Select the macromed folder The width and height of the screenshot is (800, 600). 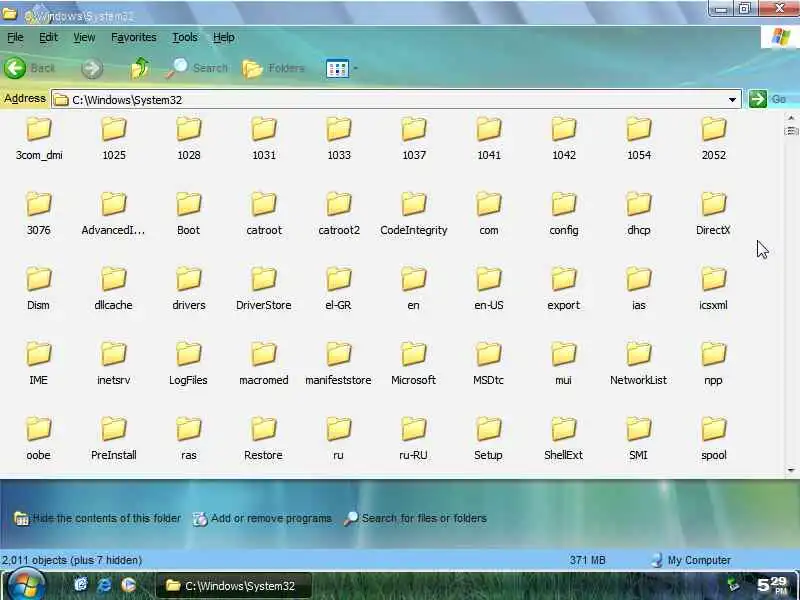[264, 363]
